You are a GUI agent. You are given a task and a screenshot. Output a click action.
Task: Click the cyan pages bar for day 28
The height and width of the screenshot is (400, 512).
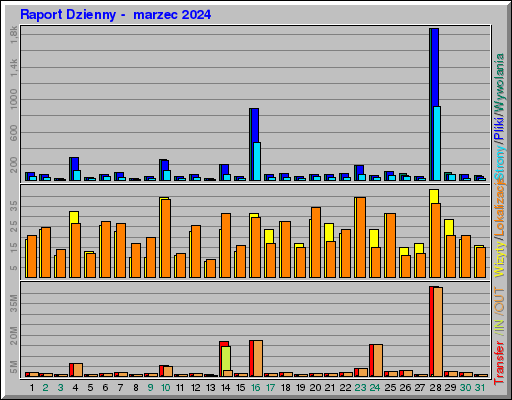point(437,143)
